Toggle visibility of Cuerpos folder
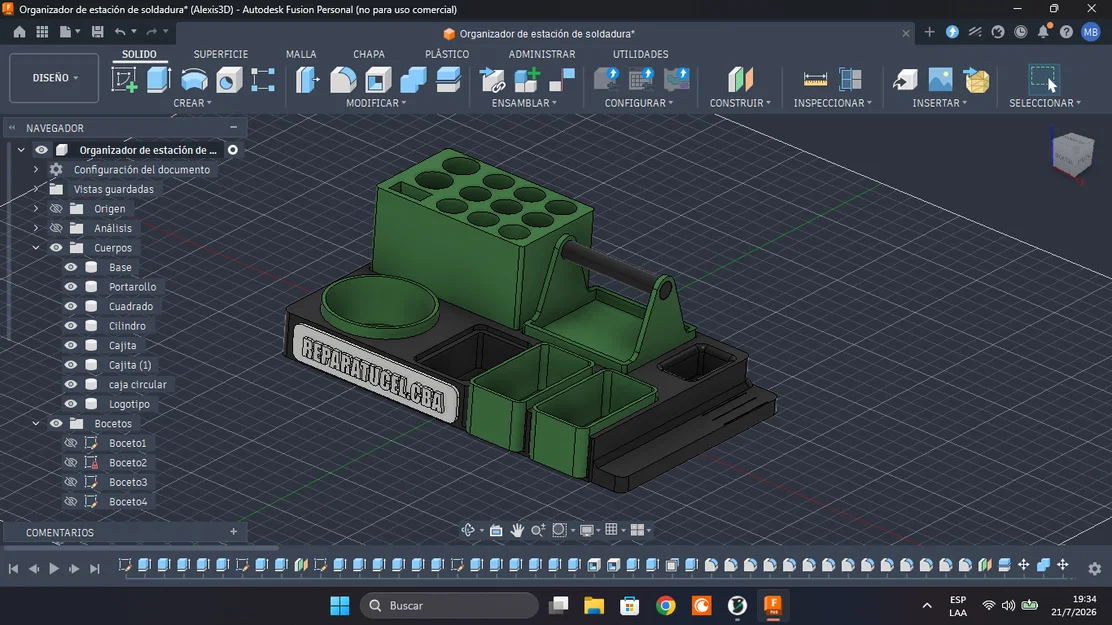Image resolution: width=1112 pixels, height=625 pixels. [x=56, y=248]
